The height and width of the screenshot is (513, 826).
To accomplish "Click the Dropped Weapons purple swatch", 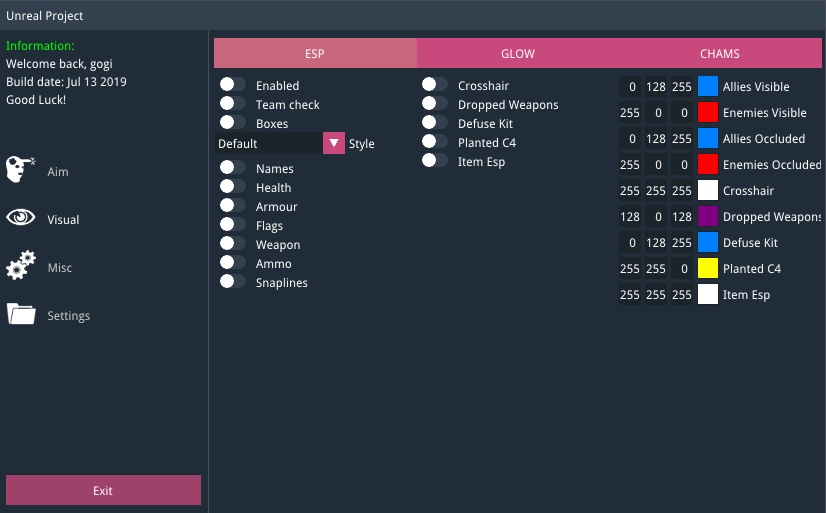I will point(708,217).
